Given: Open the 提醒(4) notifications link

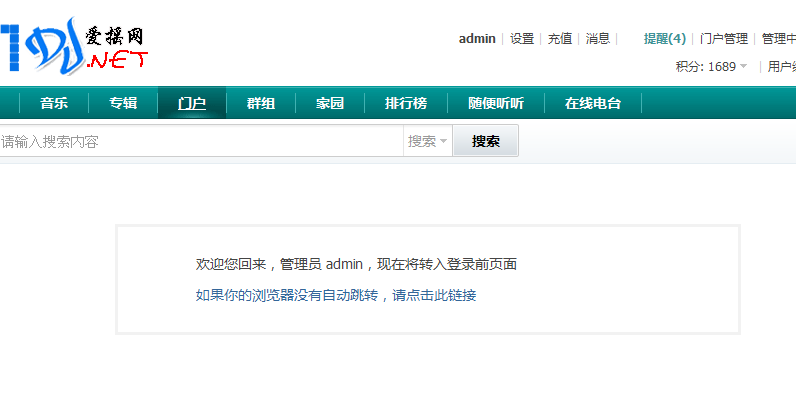Looking at the screenshot, I should pos(665,39).
